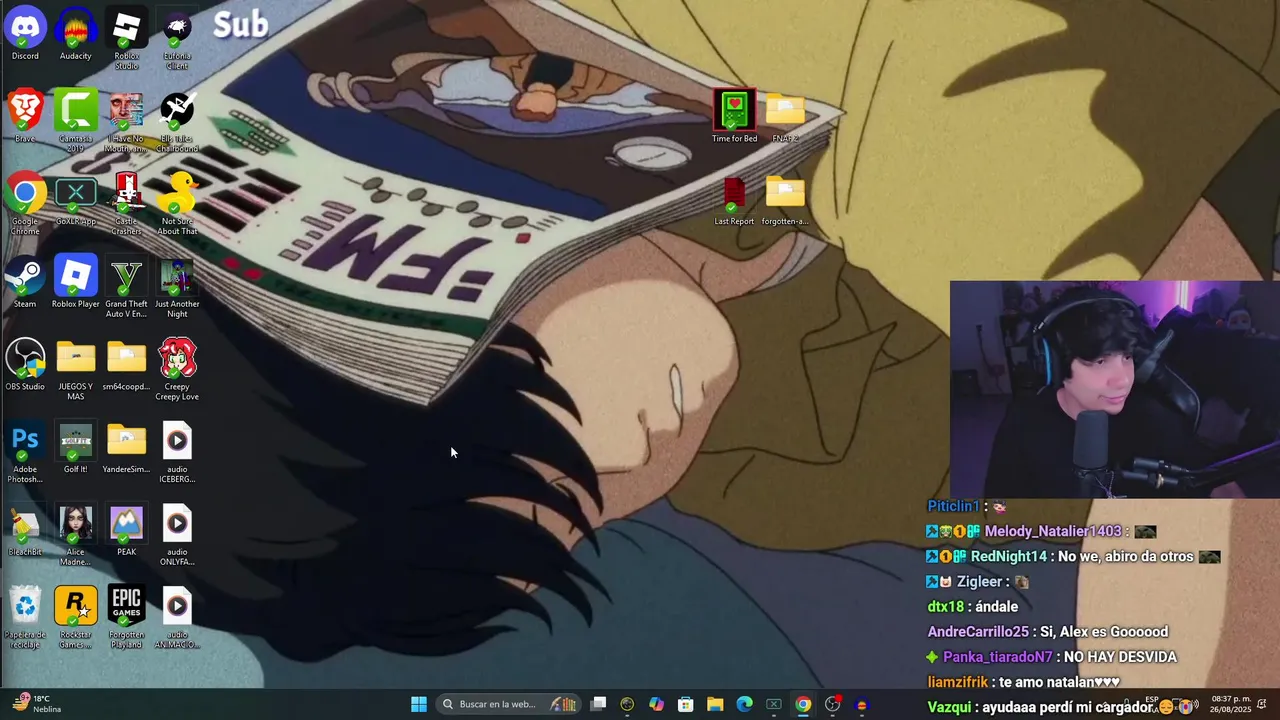Open the GoXLR app on the taskbar
This screenshot has width=1280, height=720.
773,704
